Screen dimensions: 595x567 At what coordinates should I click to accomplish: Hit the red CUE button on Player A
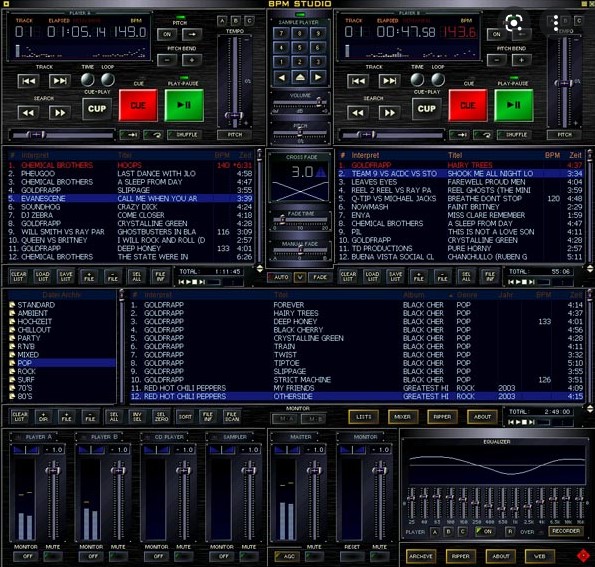(138, 106)
